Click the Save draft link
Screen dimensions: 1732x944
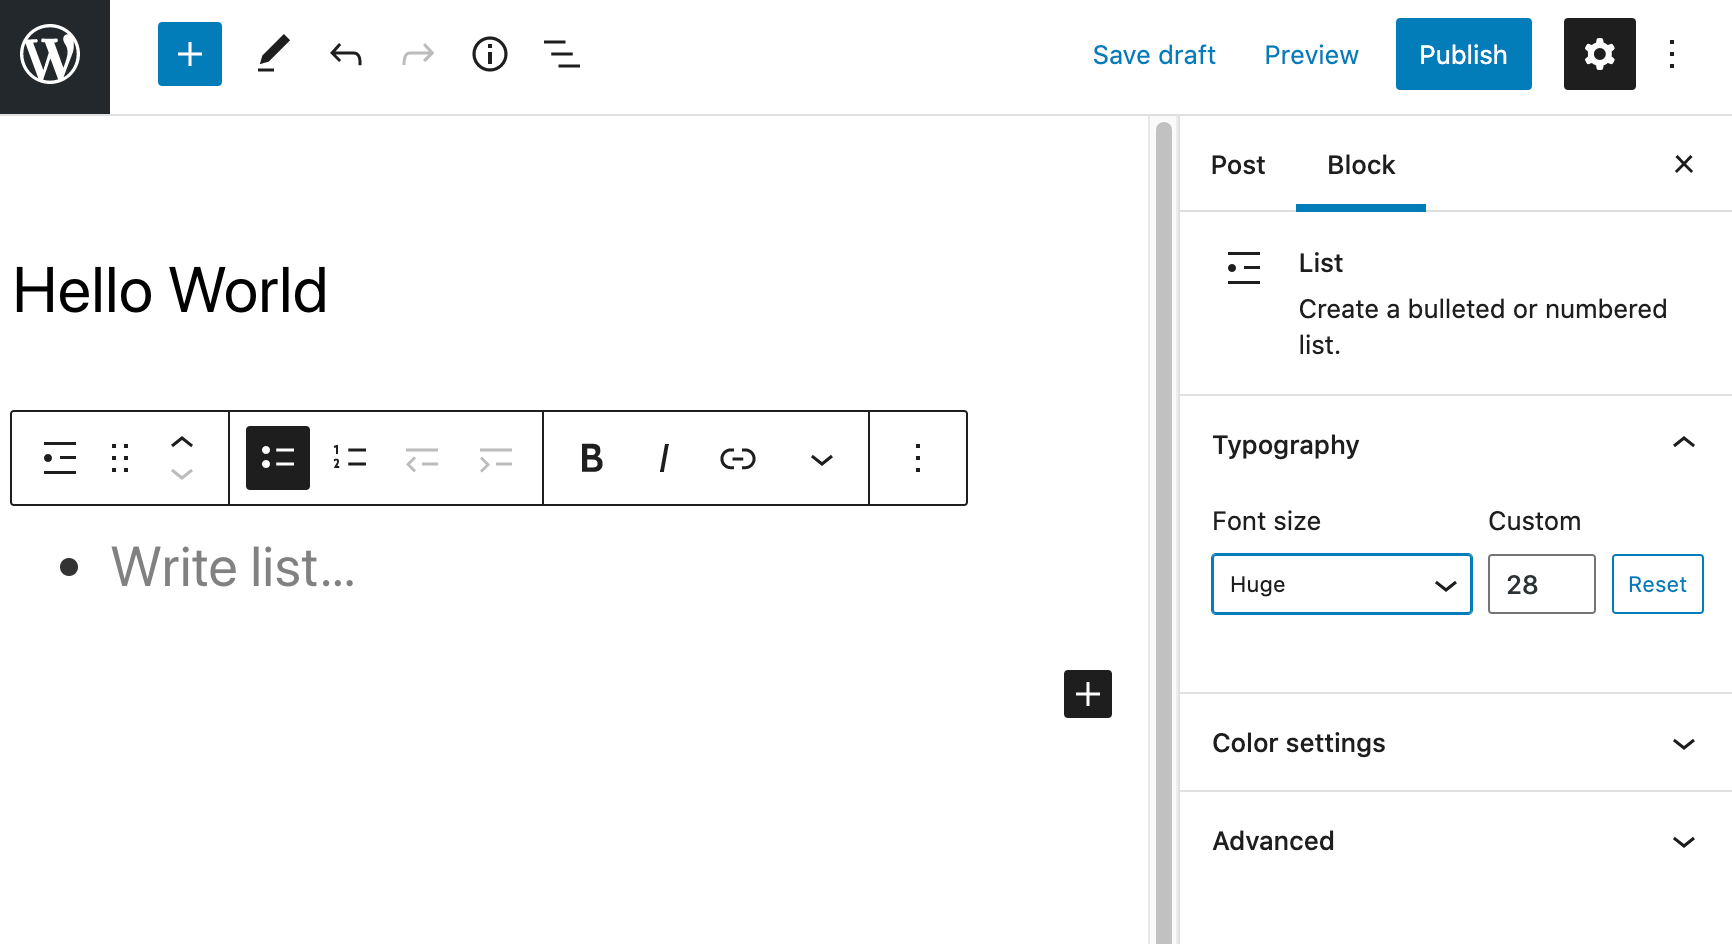[x=1154, y=55]
